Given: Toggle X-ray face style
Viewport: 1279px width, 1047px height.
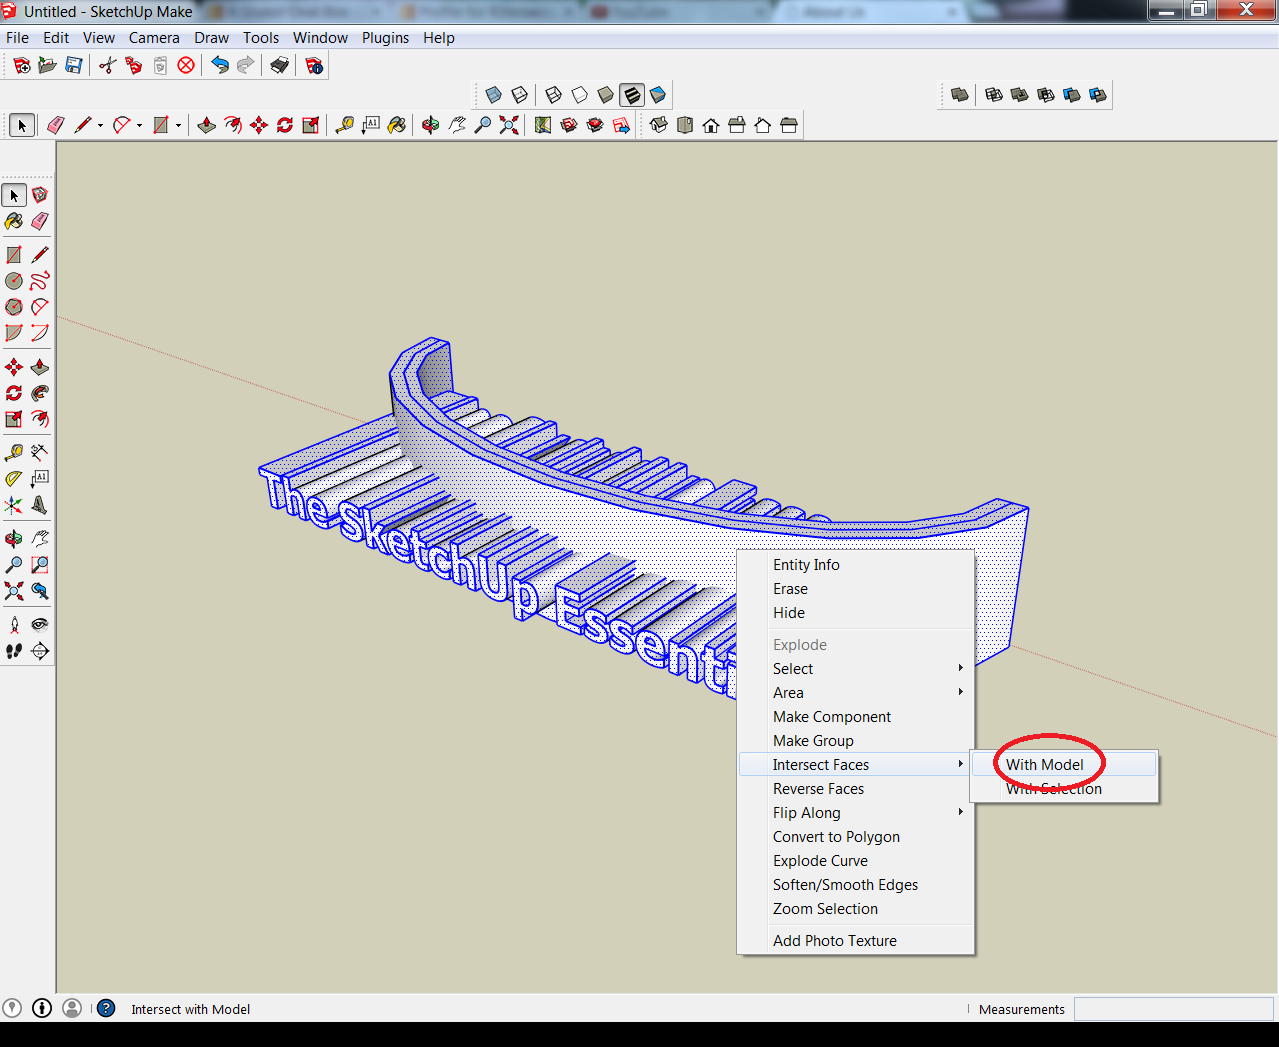Looking at the screenshot, I should (494, 95).
